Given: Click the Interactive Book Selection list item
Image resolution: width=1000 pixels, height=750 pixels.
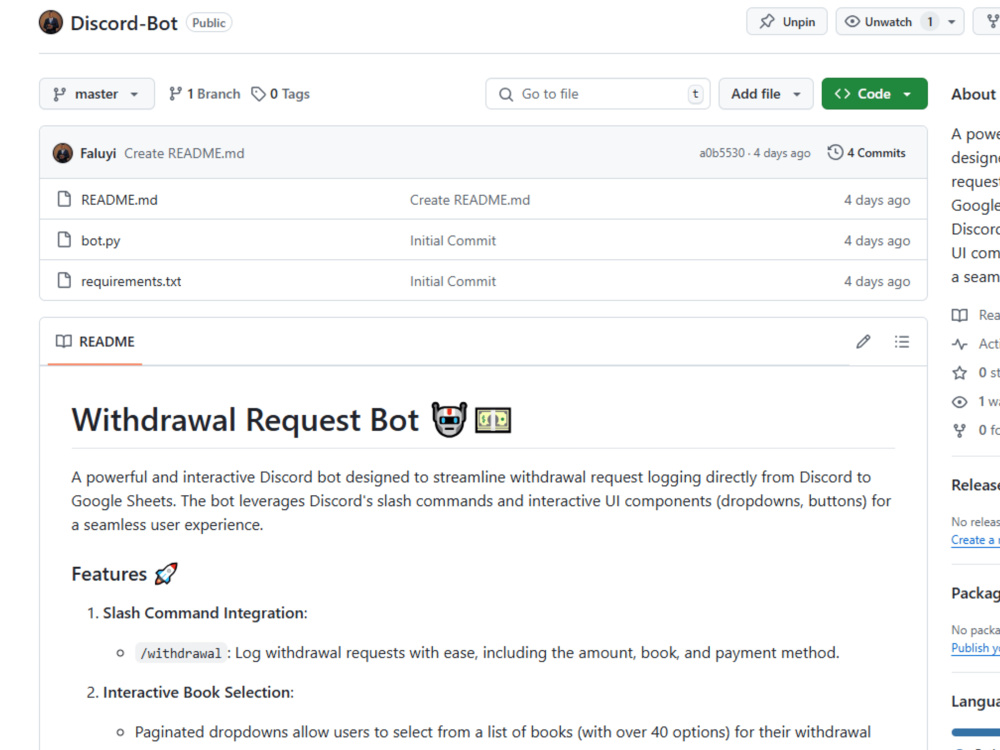Looking at the screenshot, I should click(198, 693).
